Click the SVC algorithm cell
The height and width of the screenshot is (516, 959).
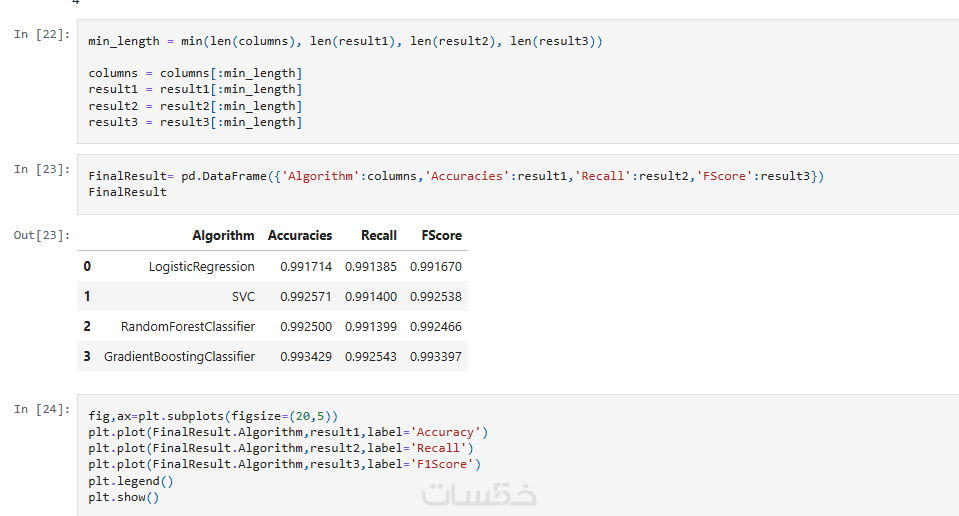tap(243, 297)
